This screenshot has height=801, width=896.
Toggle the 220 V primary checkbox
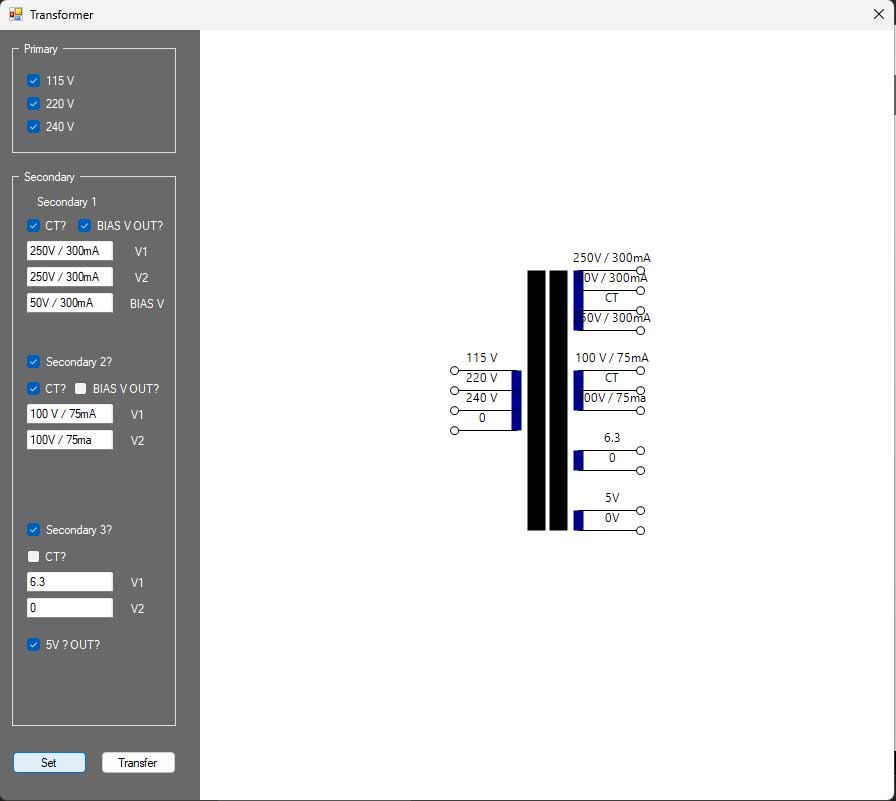pyautogui.click(x=33, y=104)
